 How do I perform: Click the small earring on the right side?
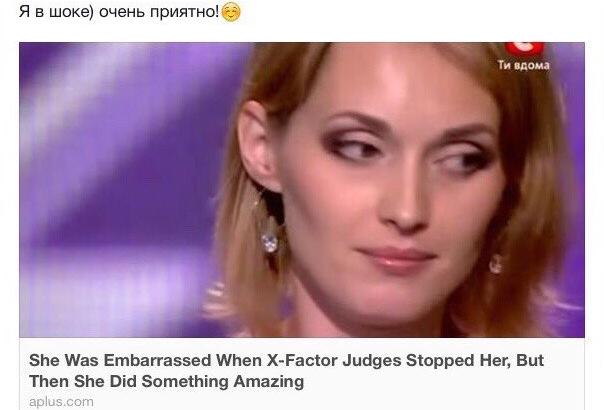point(495,264)
